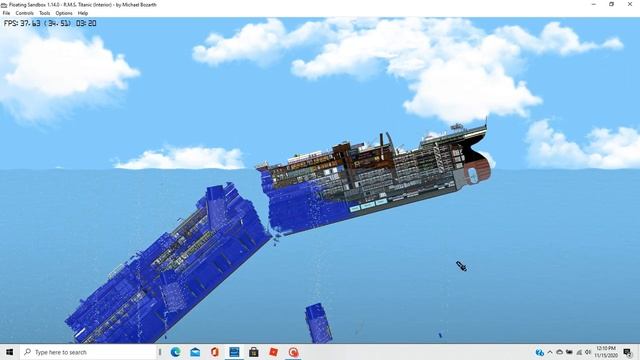Image resolution: width=640 pixels, height=360 pixels.
Task: Click the blue people tray icon
Action: click(x=540, y=352)
